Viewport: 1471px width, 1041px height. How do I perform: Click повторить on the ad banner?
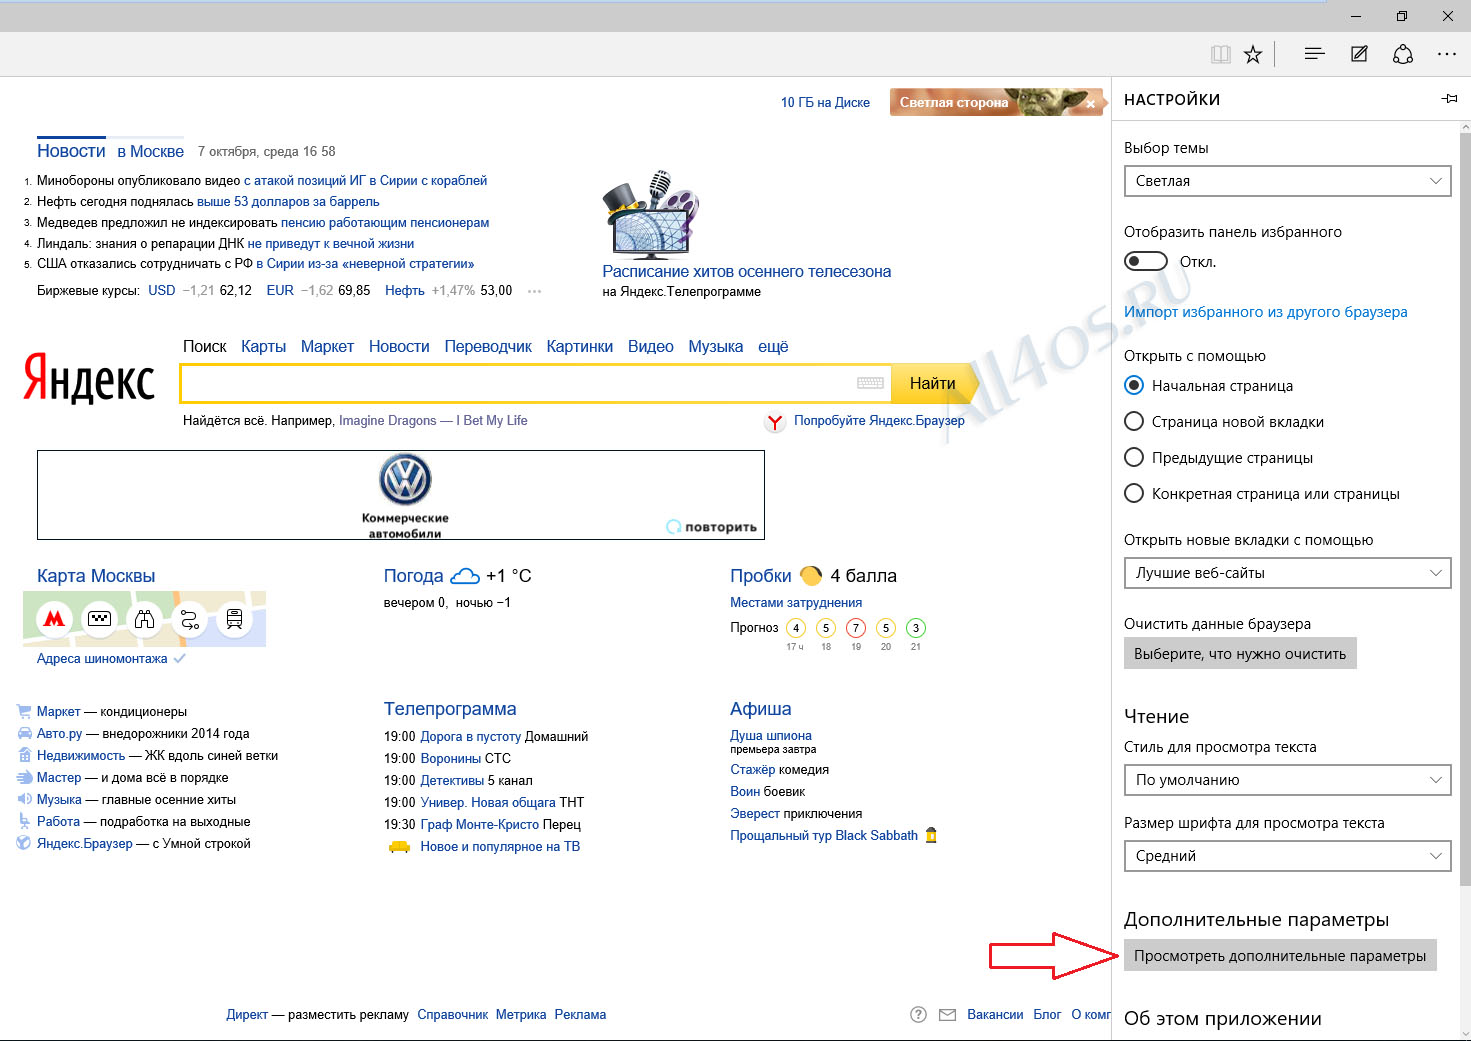[712, 527]
